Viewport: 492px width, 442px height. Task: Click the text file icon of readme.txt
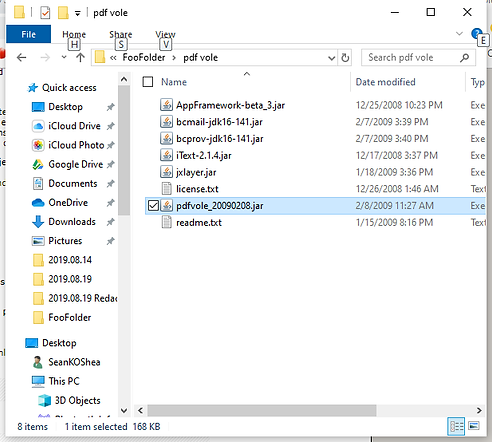coord(166,222)
